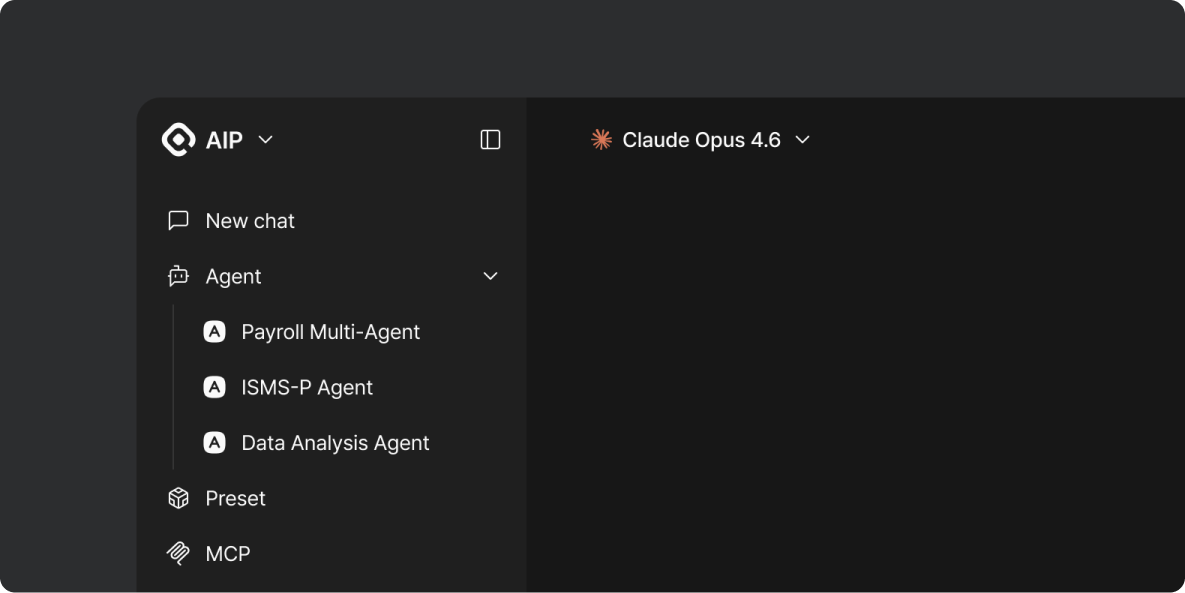Click the ISMS-P Agent badge icon
This screenshot has height=593, width=1185.
(x=215, y=387)
